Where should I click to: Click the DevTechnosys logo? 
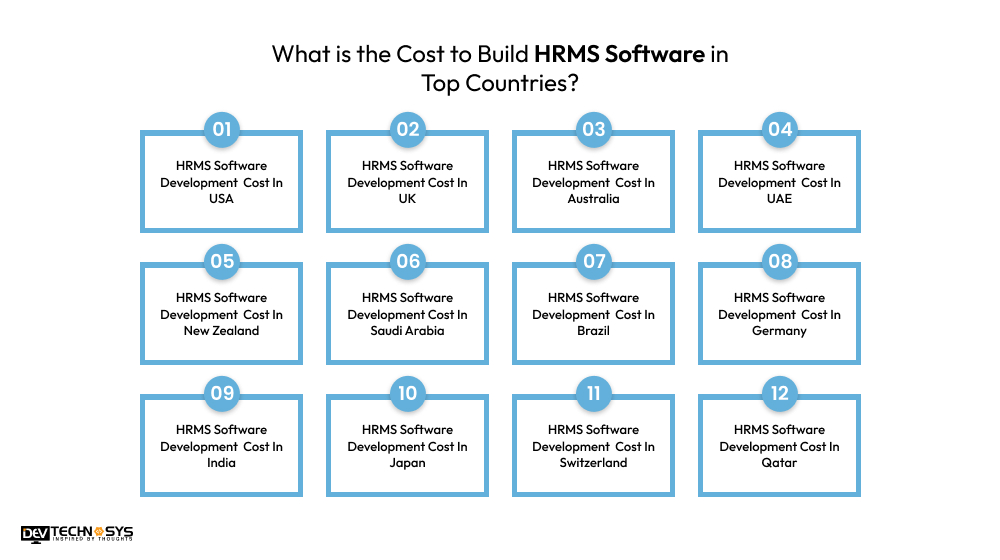click(77, 534)
